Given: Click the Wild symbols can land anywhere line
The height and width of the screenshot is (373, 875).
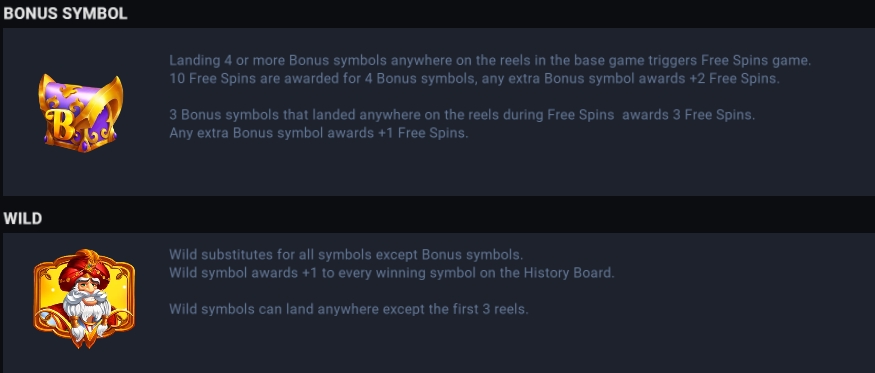Looking at the screenshot, I should pos(348,309).
